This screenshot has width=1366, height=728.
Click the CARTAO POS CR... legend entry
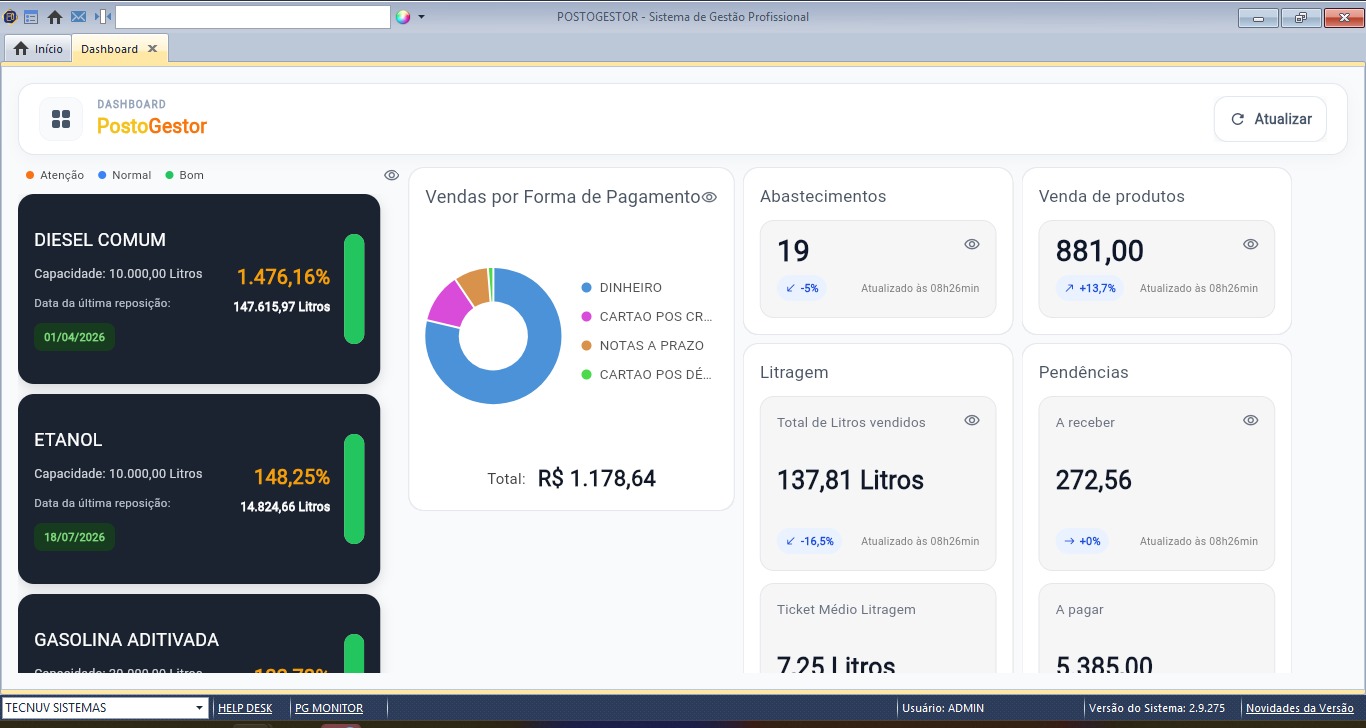point(646,317)
